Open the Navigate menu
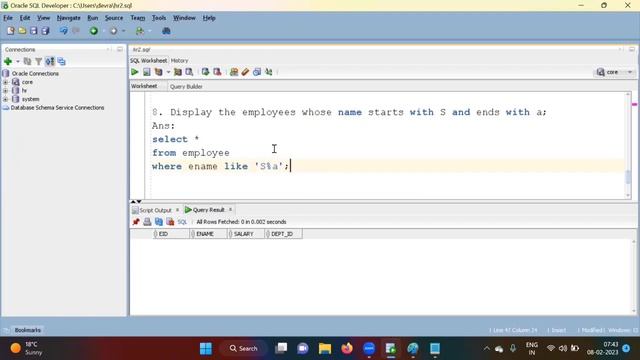Viewport: 640px width, 360px height. click(69, 18)
